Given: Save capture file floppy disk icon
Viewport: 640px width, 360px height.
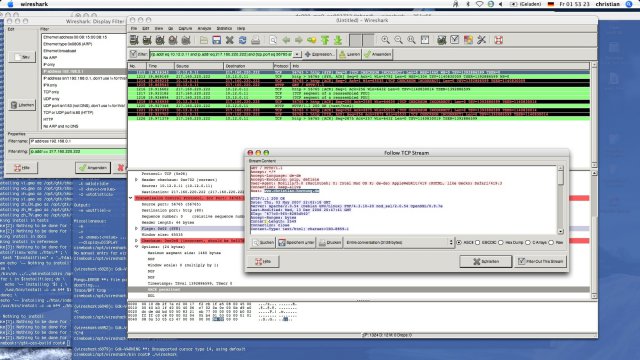Looking at the screenshot, I should 216,40.
